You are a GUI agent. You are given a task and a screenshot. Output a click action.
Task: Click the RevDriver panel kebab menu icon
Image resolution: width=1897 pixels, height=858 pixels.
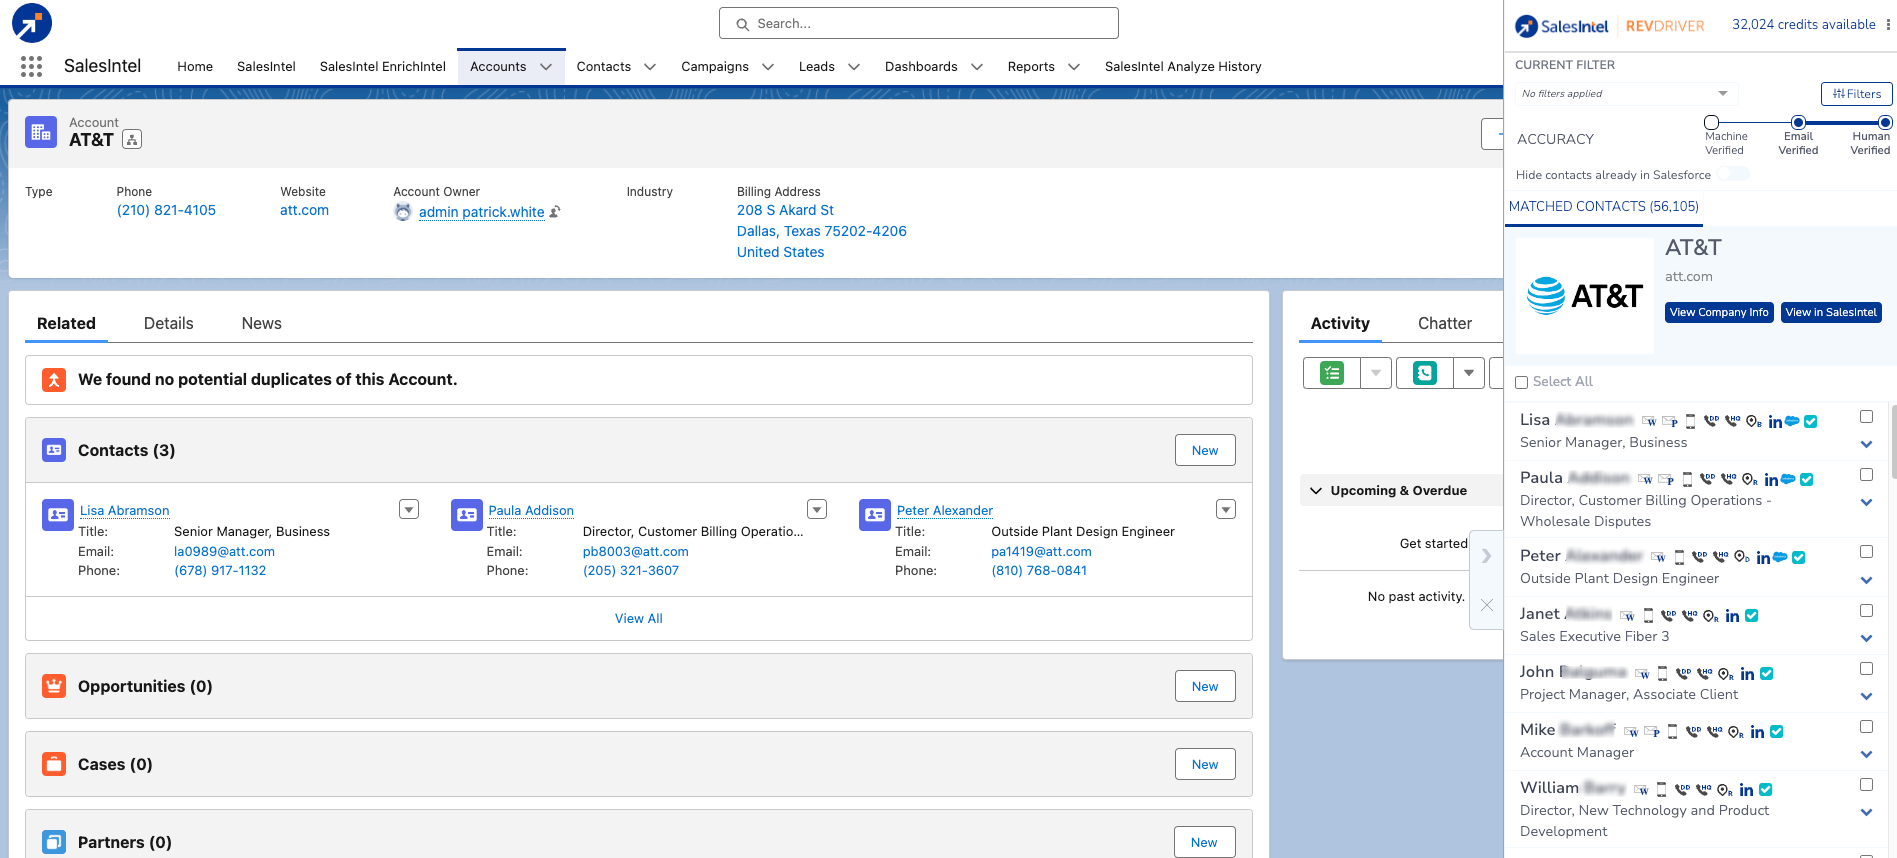1888,25
